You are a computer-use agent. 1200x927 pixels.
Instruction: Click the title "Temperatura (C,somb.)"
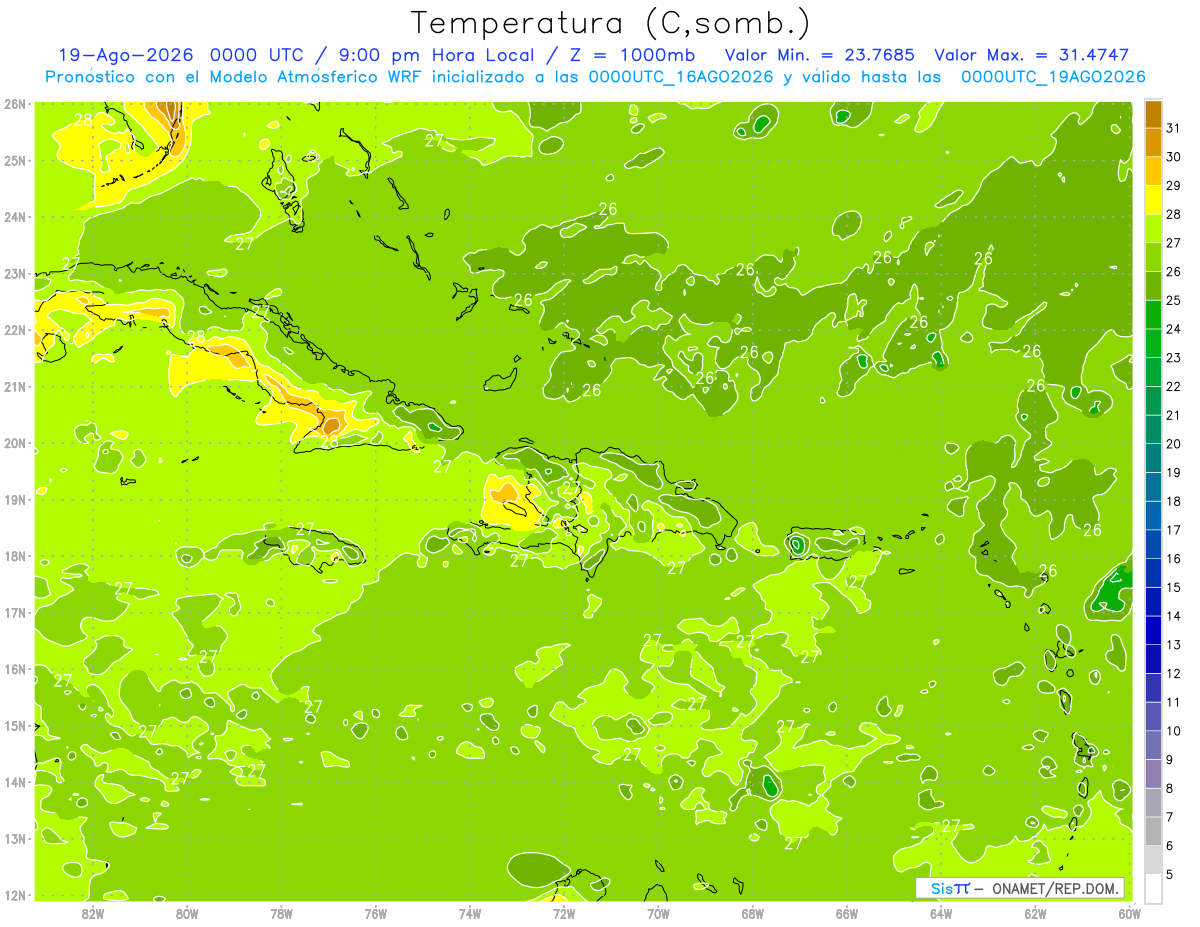coord(611,23)
